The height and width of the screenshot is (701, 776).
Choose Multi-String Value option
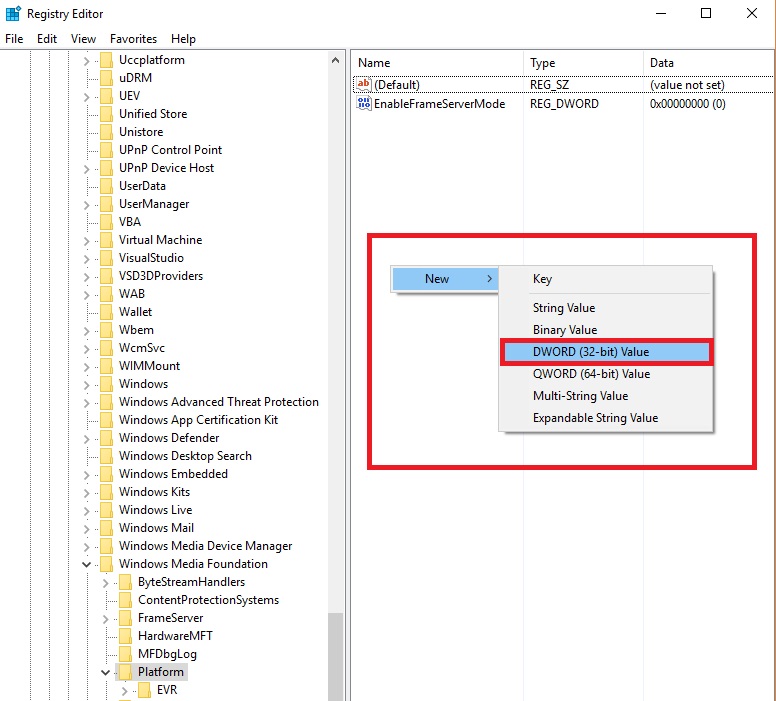[606, 396]
